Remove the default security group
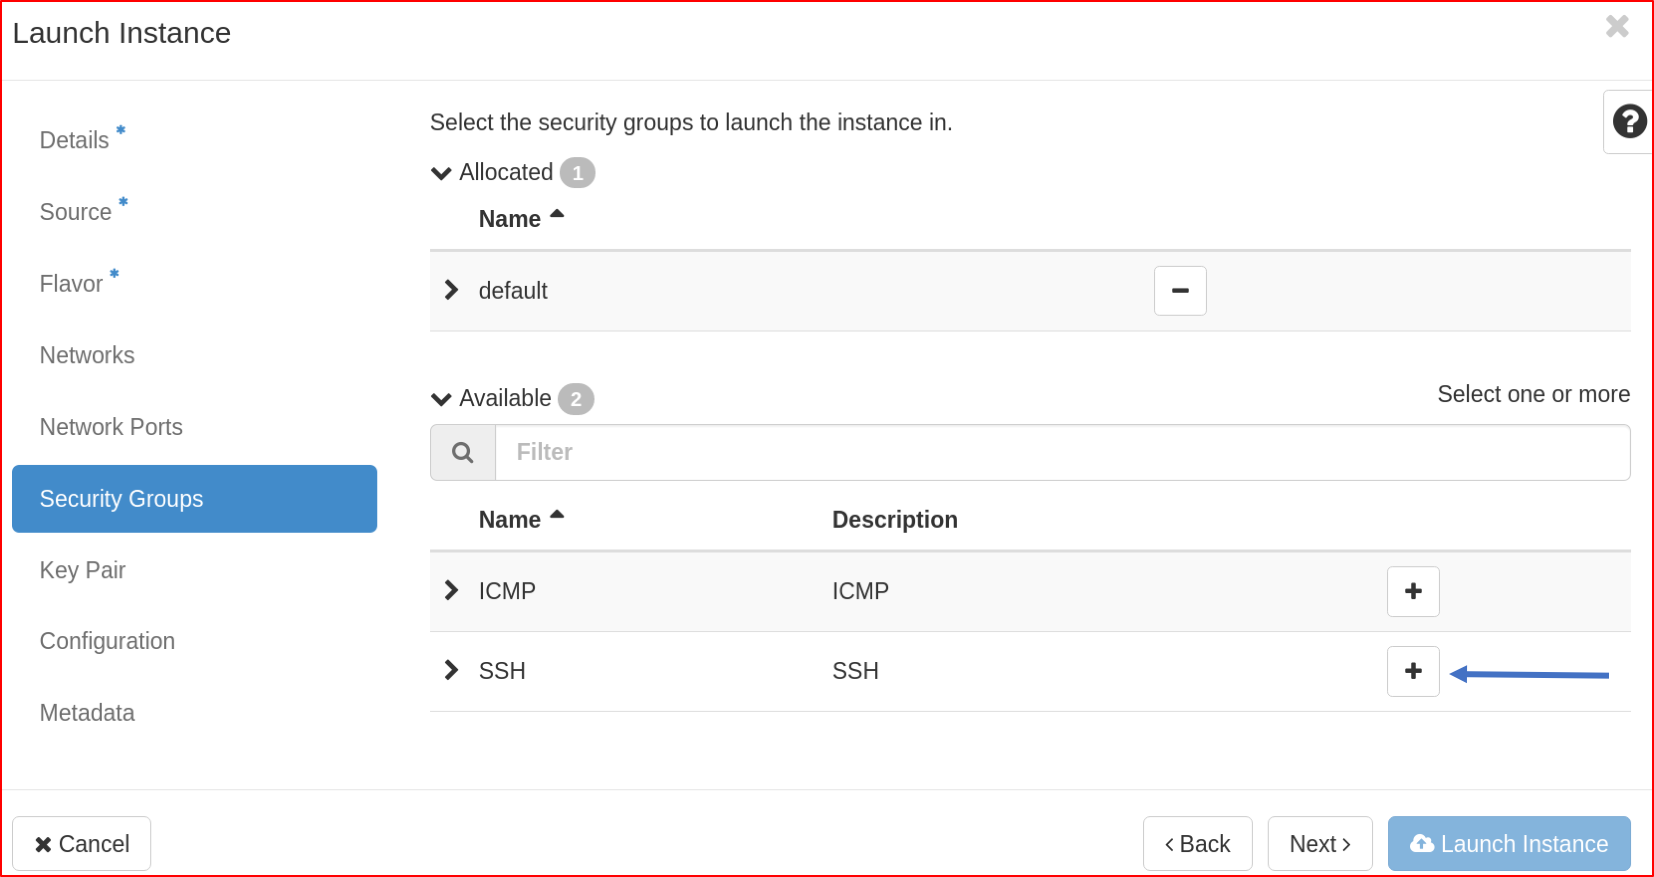This screenshot has width=1654, height=877. 1180,291
